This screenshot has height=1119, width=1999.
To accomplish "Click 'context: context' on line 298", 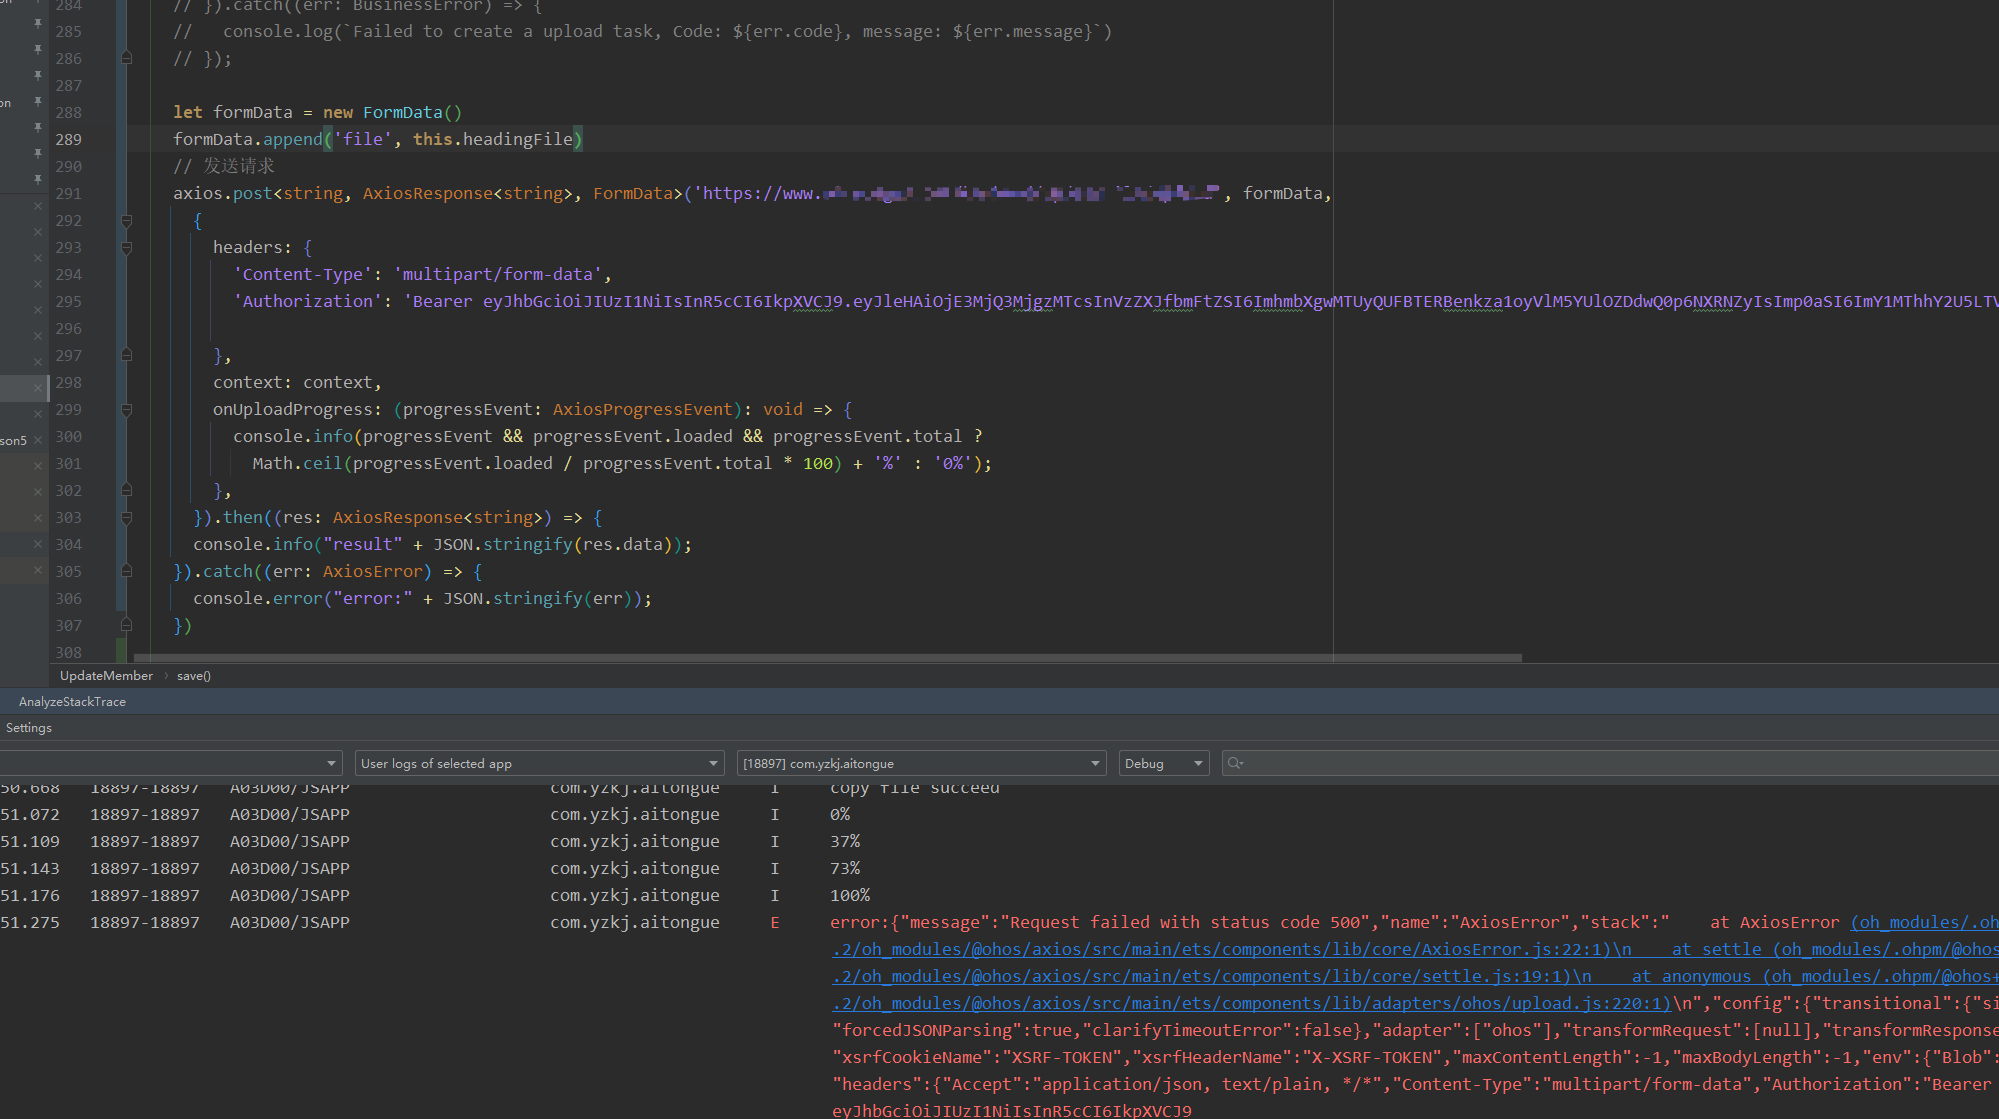I will [x=293, y=382].
